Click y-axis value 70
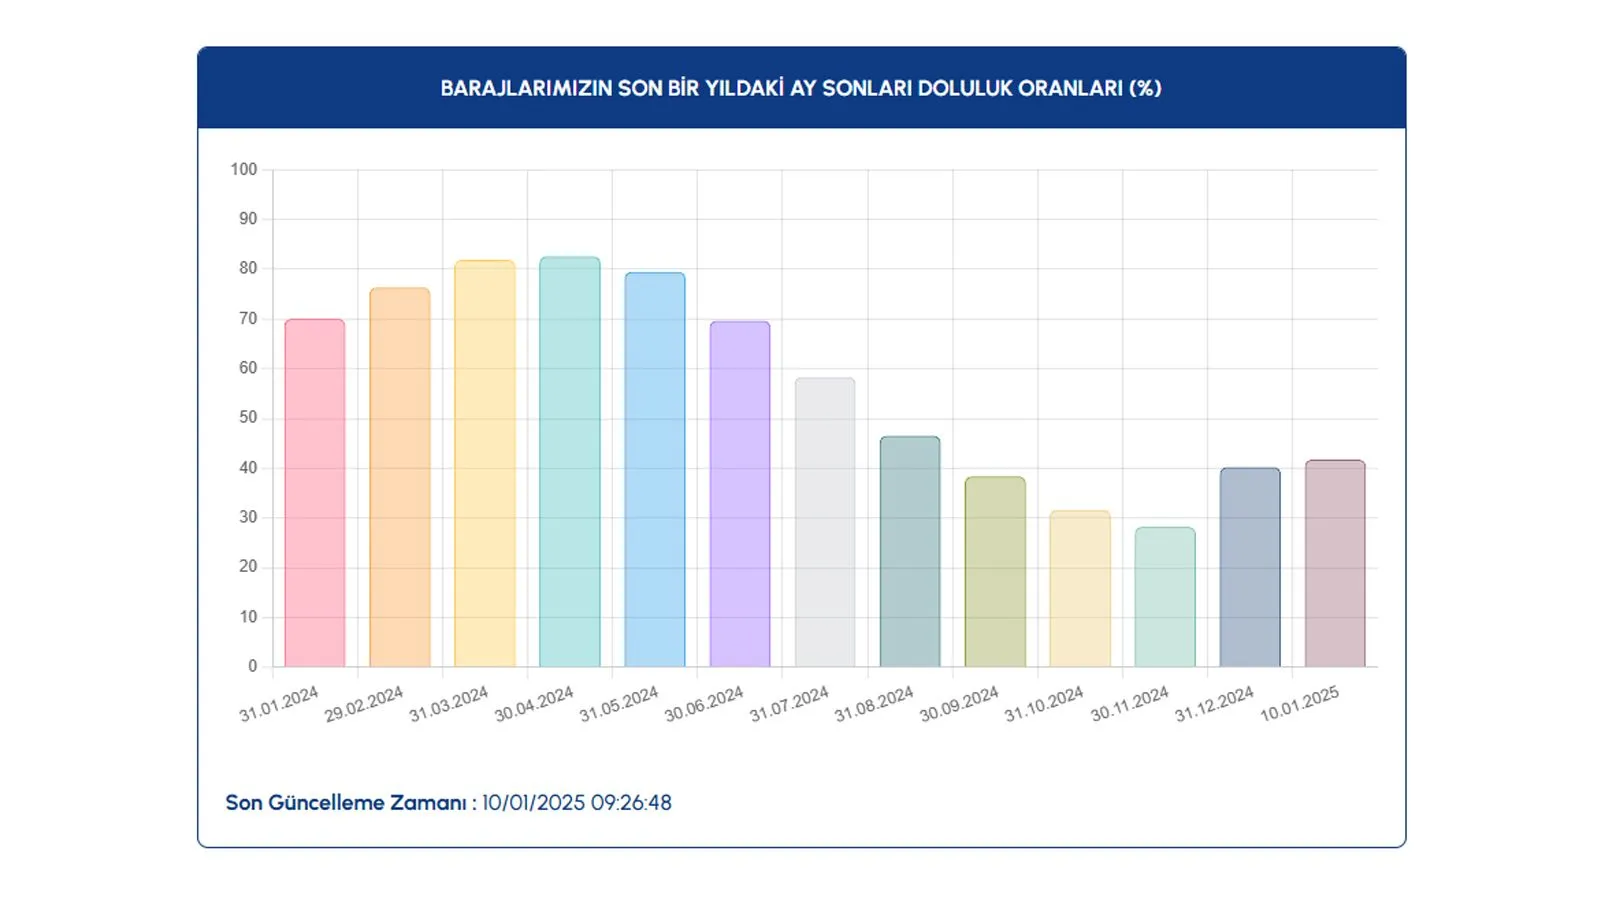 pyautogui.click(x=248, y=319)
